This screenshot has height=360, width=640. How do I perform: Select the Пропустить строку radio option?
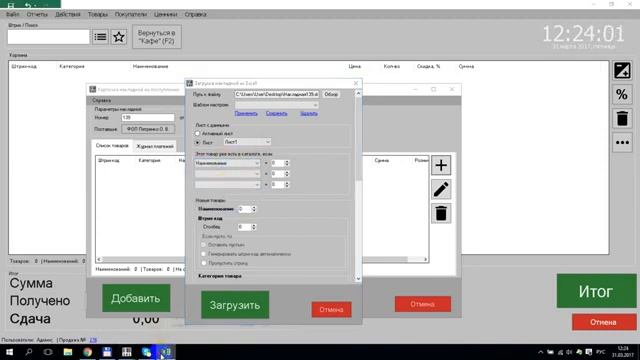coord(203,263)
